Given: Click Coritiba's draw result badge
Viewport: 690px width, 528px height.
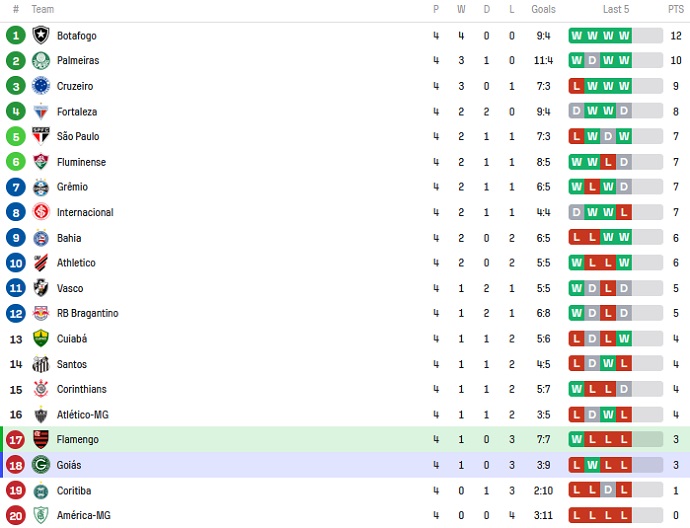Looking at the screenshot, I should 624,490.
